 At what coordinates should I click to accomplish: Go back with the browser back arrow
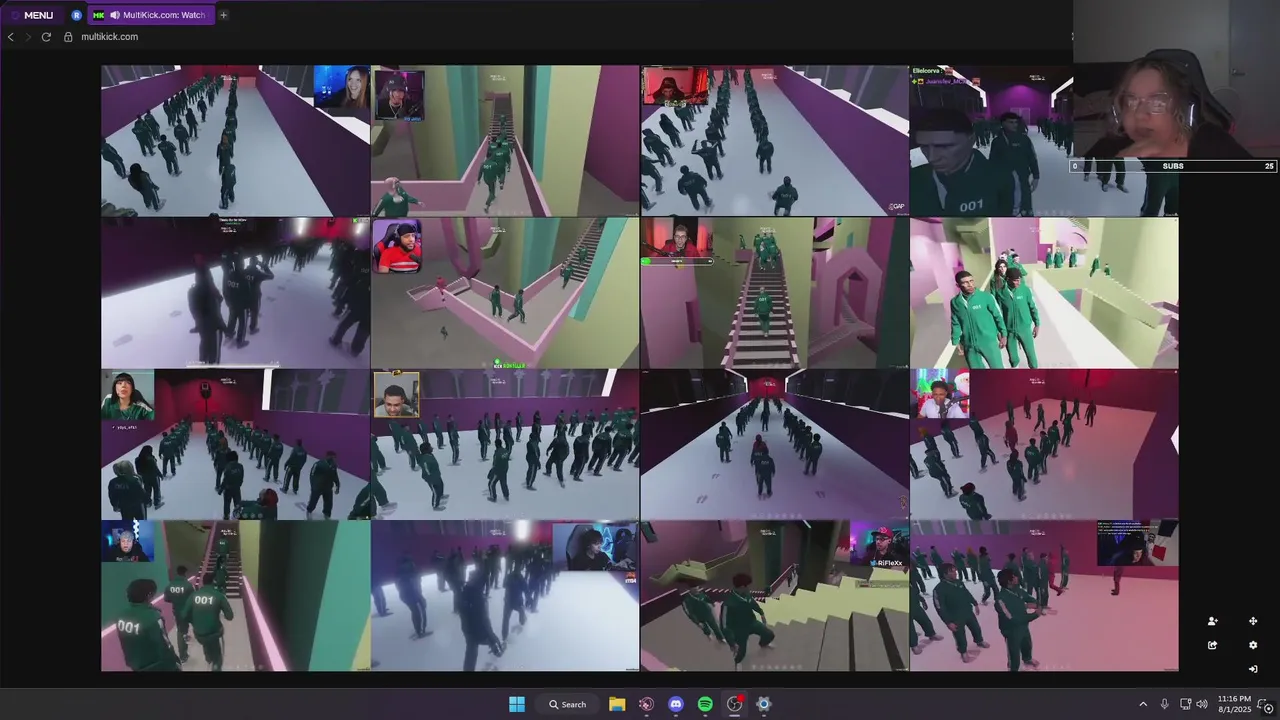11,37
